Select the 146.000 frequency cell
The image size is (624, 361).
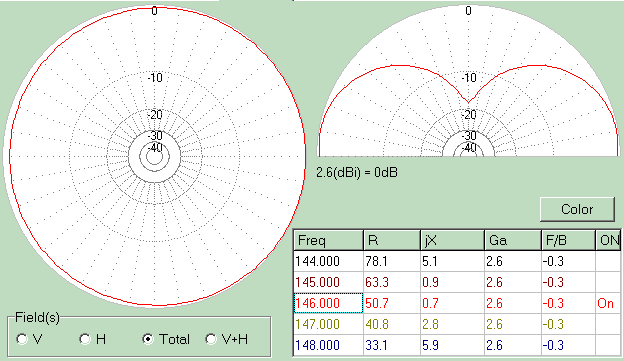pos(328,303)
